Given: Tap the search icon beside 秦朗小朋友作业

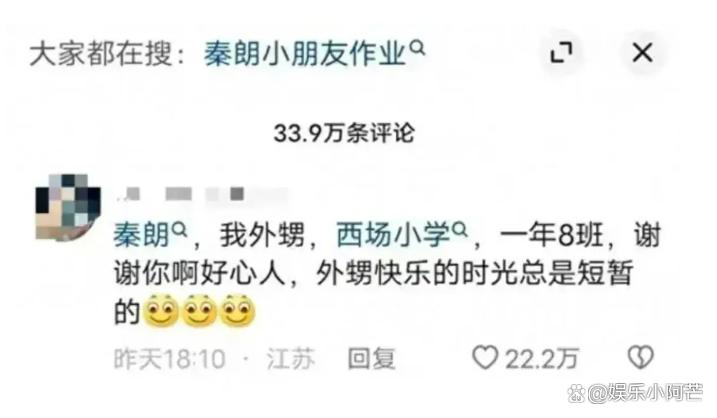Looking at the screenshot, I should pos(417,48).
